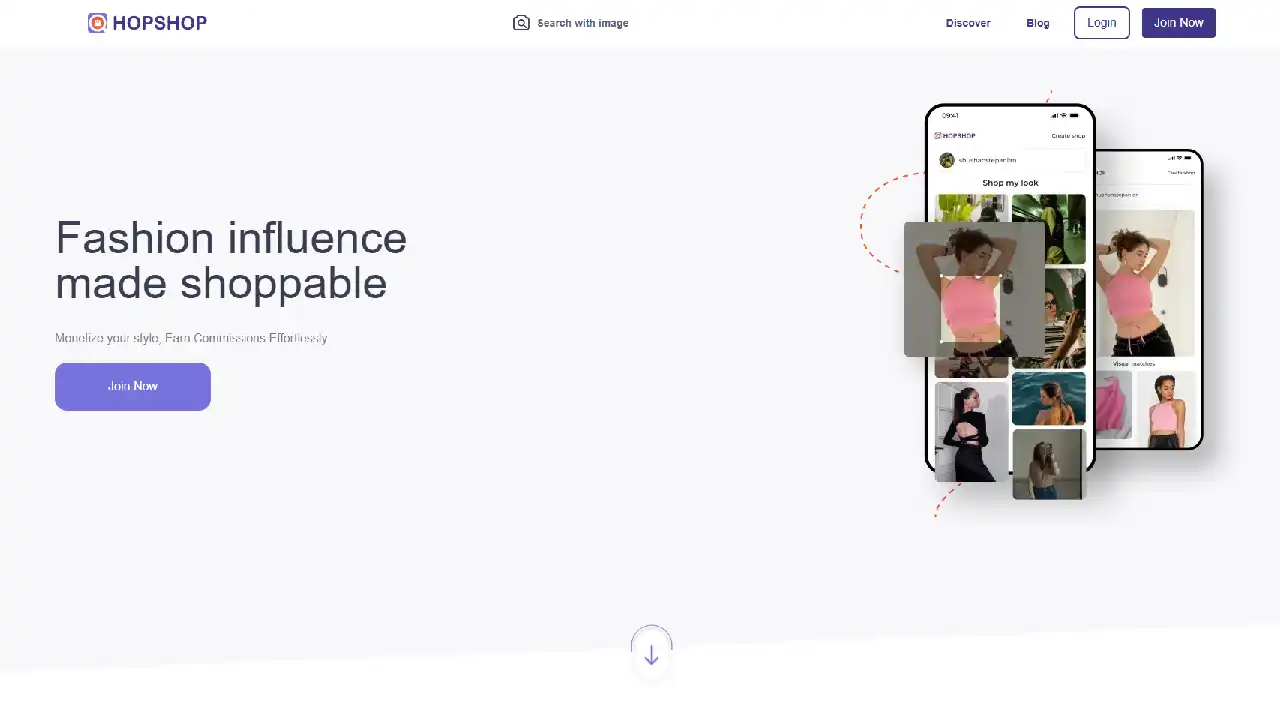Click the Shop my look heading
1280x720 pixels.
pyautogui.click(x=1010, y=183)
